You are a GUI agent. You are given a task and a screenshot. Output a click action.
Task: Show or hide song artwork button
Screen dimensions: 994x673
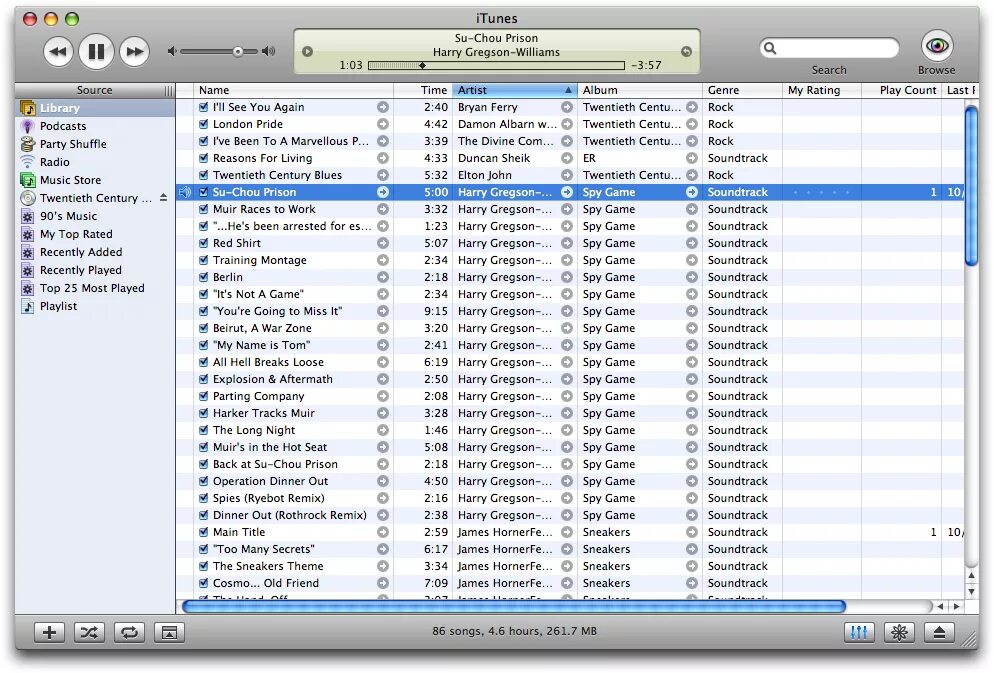pos(169,632)
